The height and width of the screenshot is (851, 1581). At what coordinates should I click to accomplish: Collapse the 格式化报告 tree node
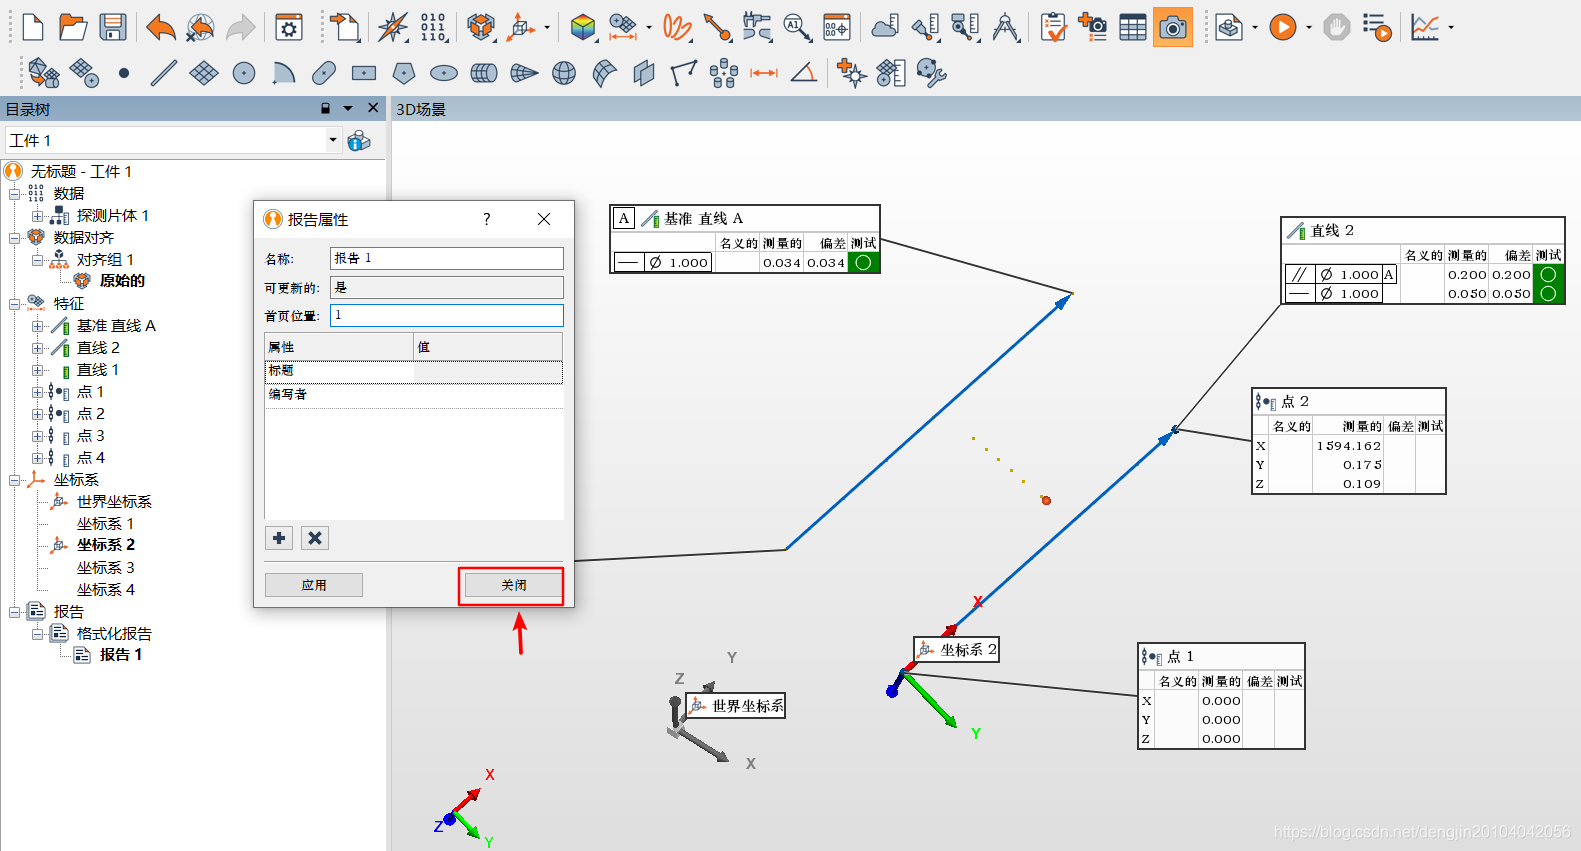coord(37,634)
